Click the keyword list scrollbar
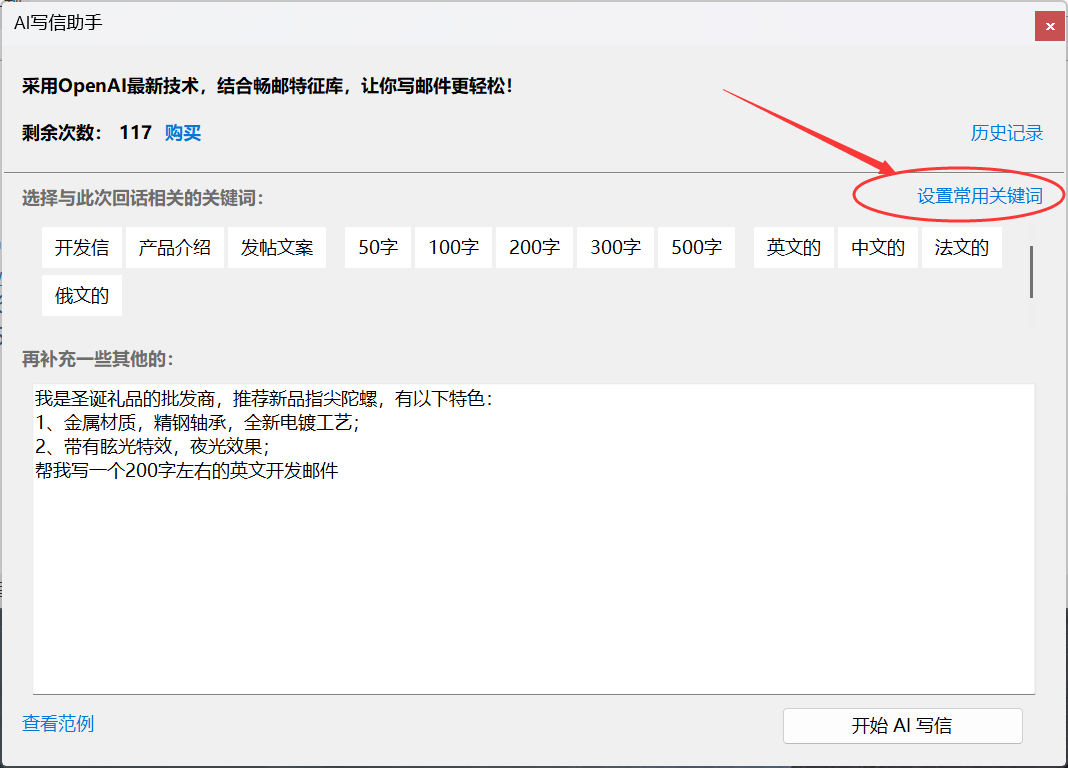1068x768 pixels. click(x=1031, y=272)
